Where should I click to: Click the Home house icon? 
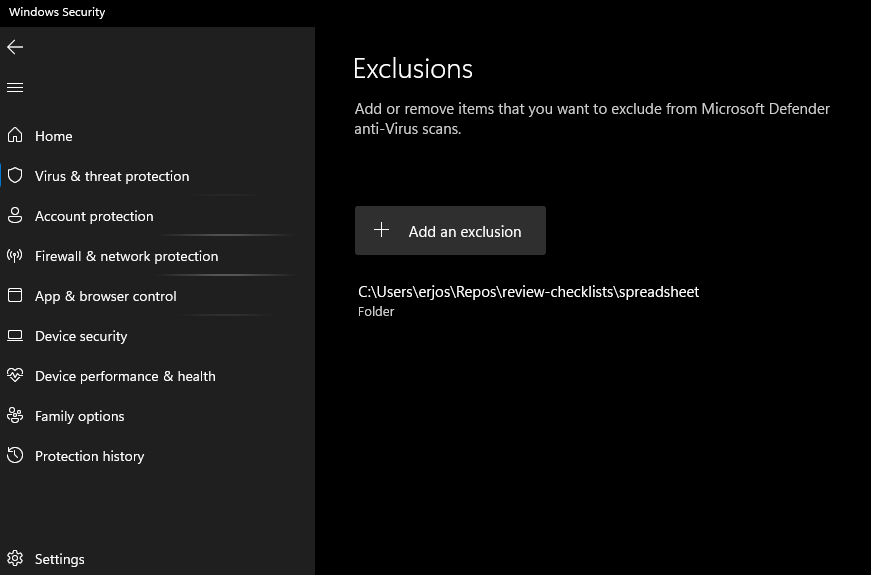(15, 135)
